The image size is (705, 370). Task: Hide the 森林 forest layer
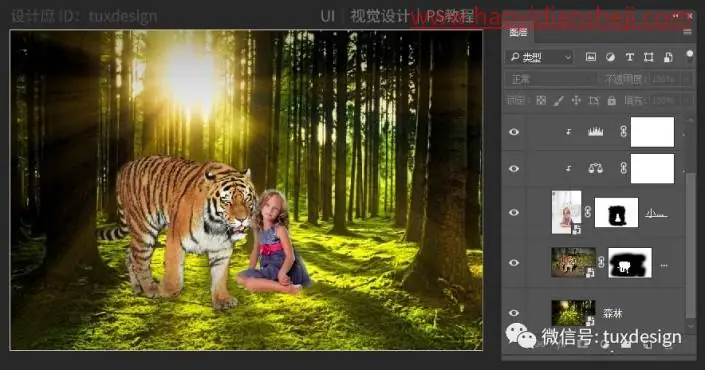coord(514,312)
